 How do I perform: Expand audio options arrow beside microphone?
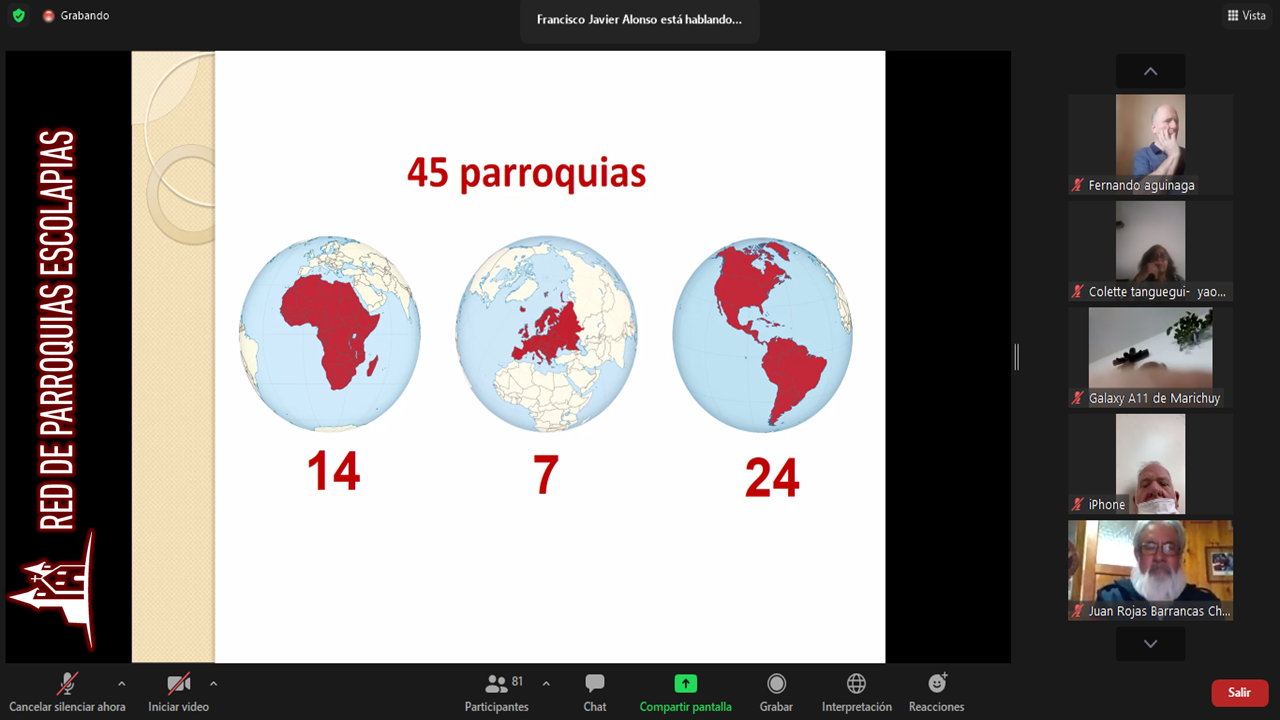pyautogui.click(x=122, y=684)
